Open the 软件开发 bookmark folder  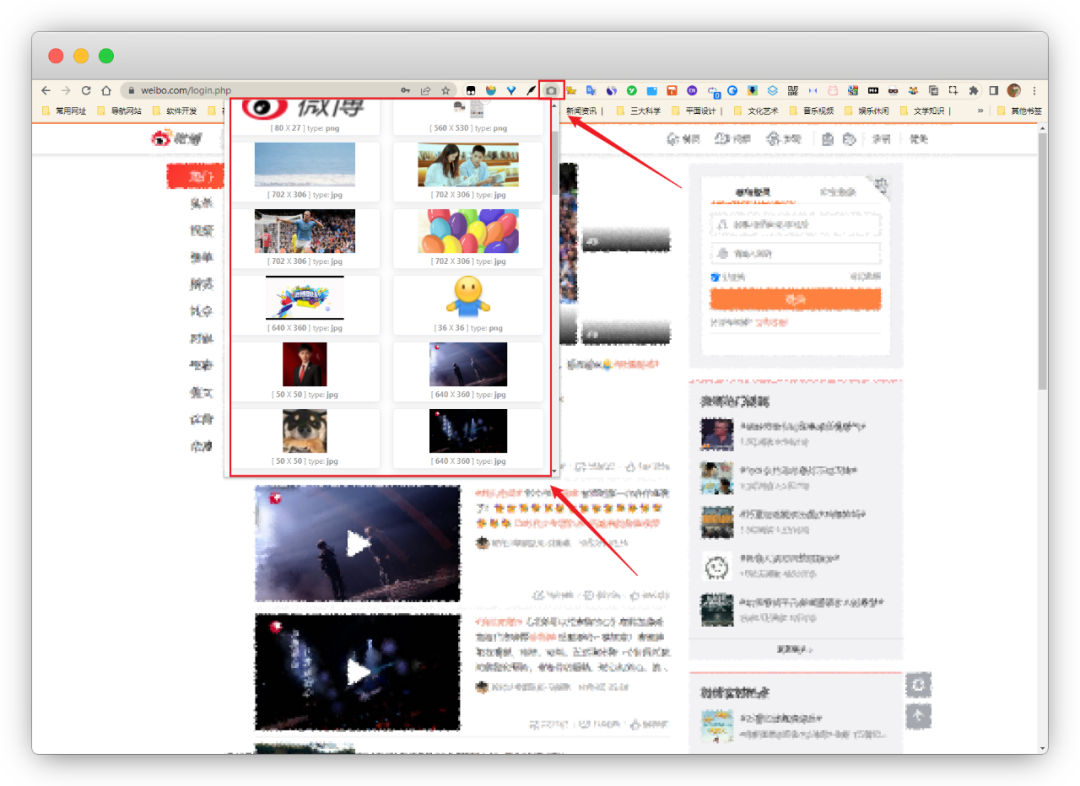click(x=174, y=110)
